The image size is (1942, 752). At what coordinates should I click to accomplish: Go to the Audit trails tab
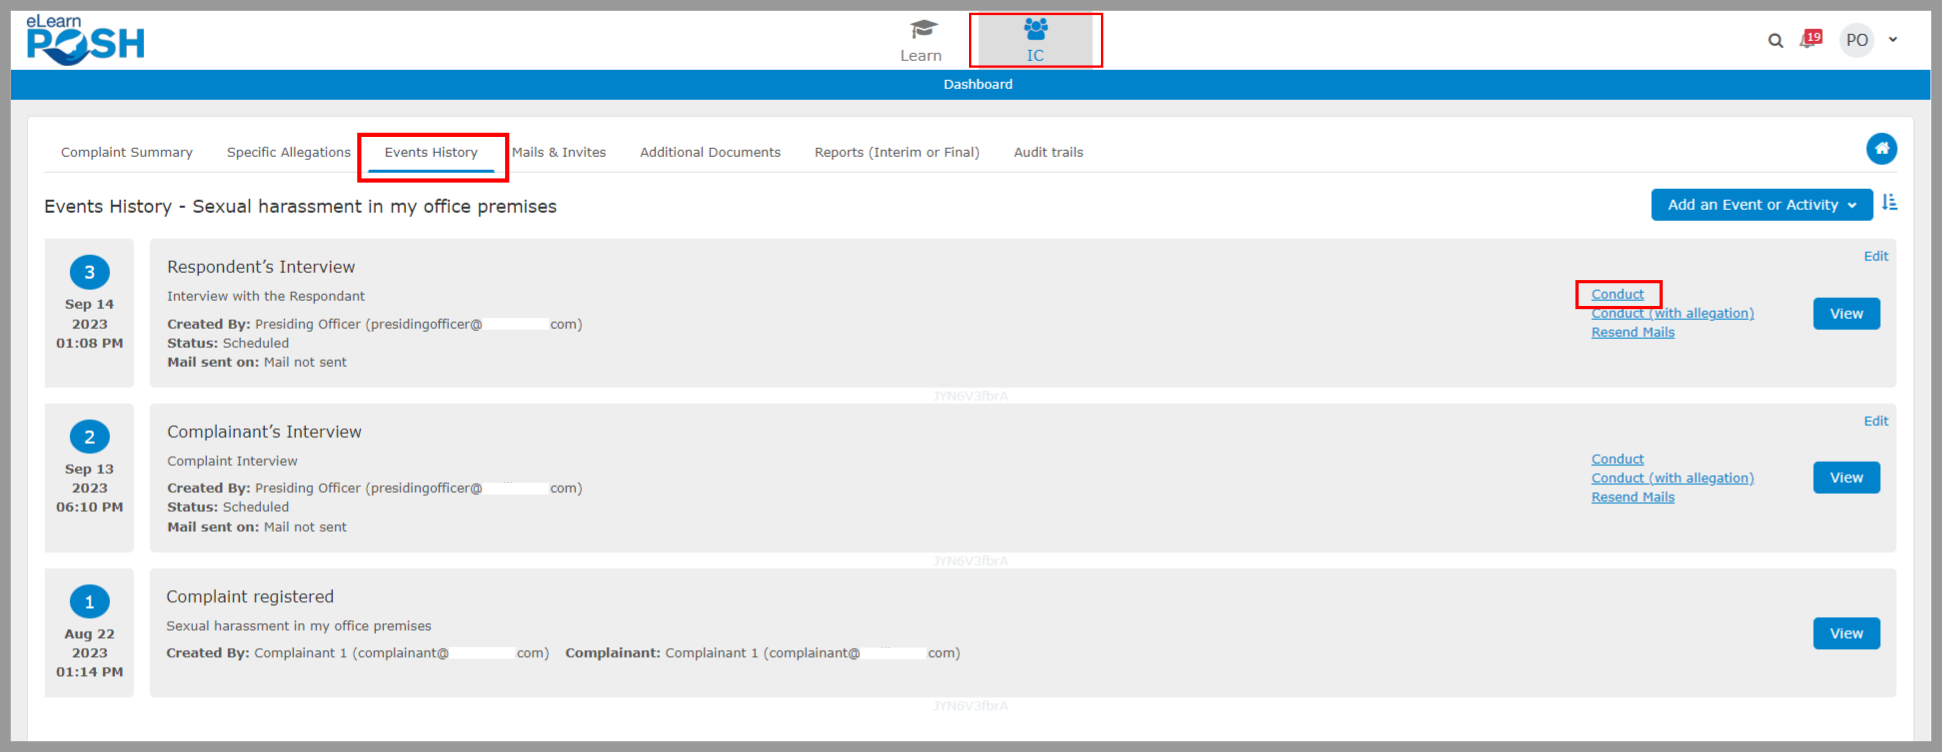[x=1048, y=152]
